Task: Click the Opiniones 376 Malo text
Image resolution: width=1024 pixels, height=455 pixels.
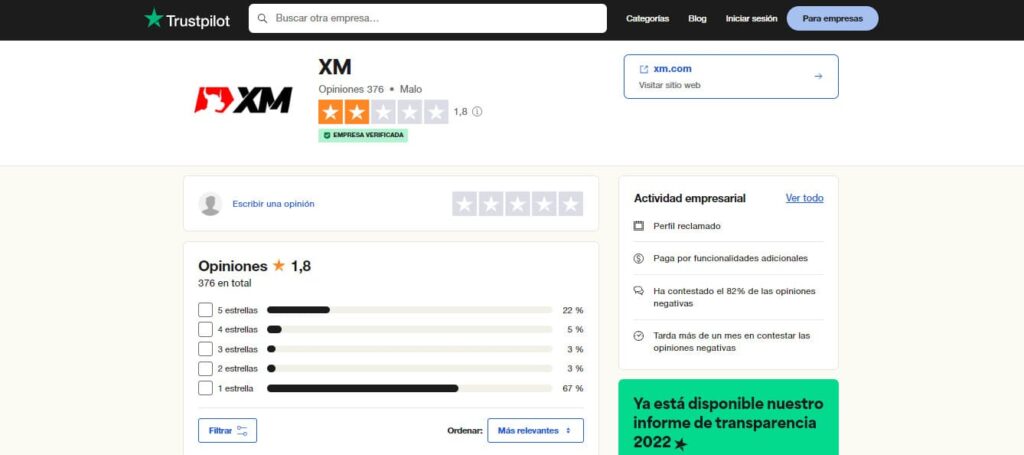Action: pyautogui.click(x=370, y=89)
